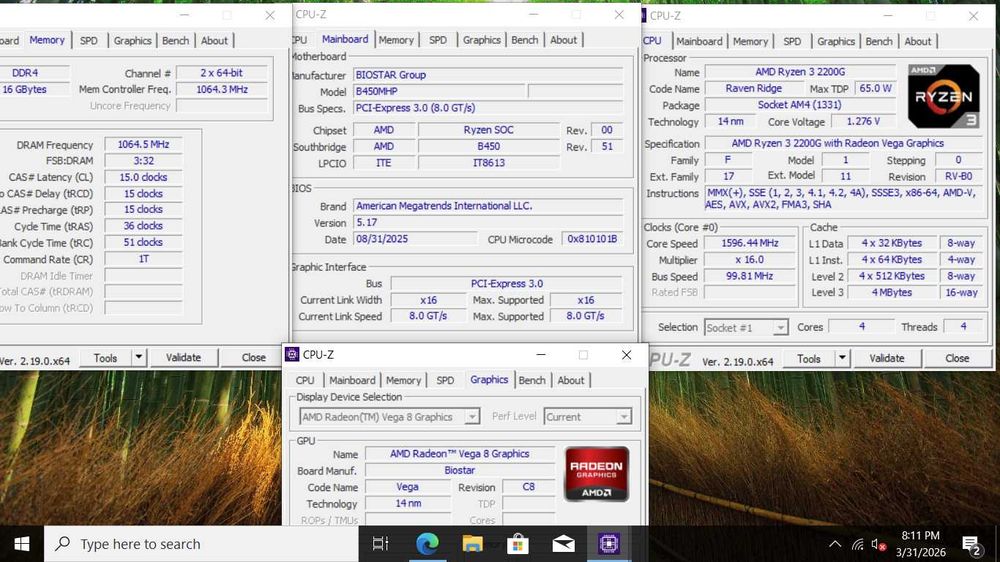
Task: Click B450MHP model field
Action: click(x=439, y=91)
